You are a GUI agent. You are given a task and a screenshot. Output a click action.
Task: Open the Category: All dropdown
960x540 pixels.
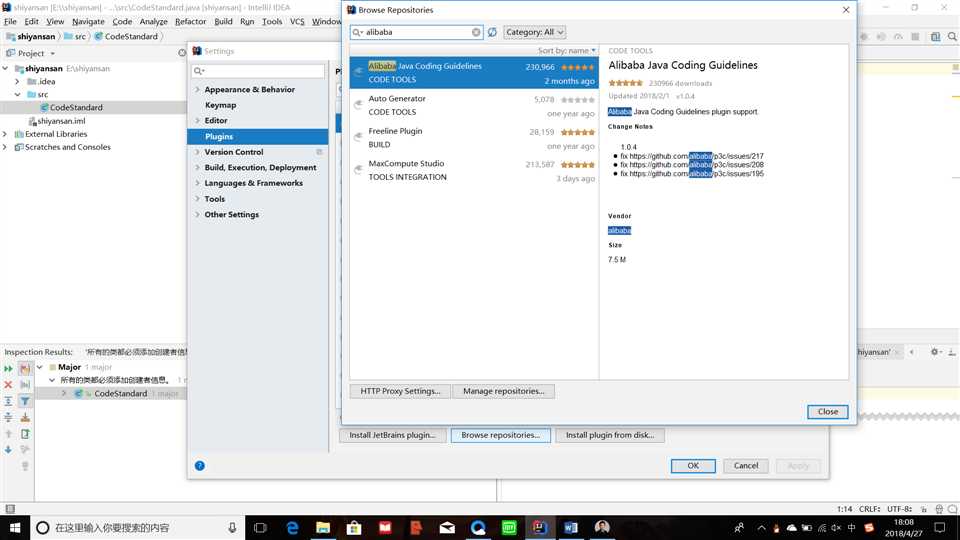(534, 32)
